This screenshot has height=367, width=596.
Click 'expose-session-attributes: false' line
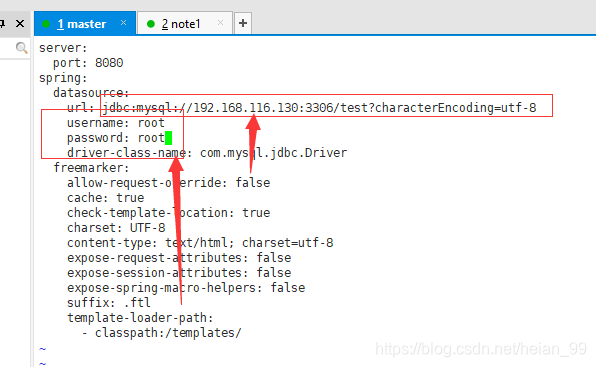click(179, 273)
